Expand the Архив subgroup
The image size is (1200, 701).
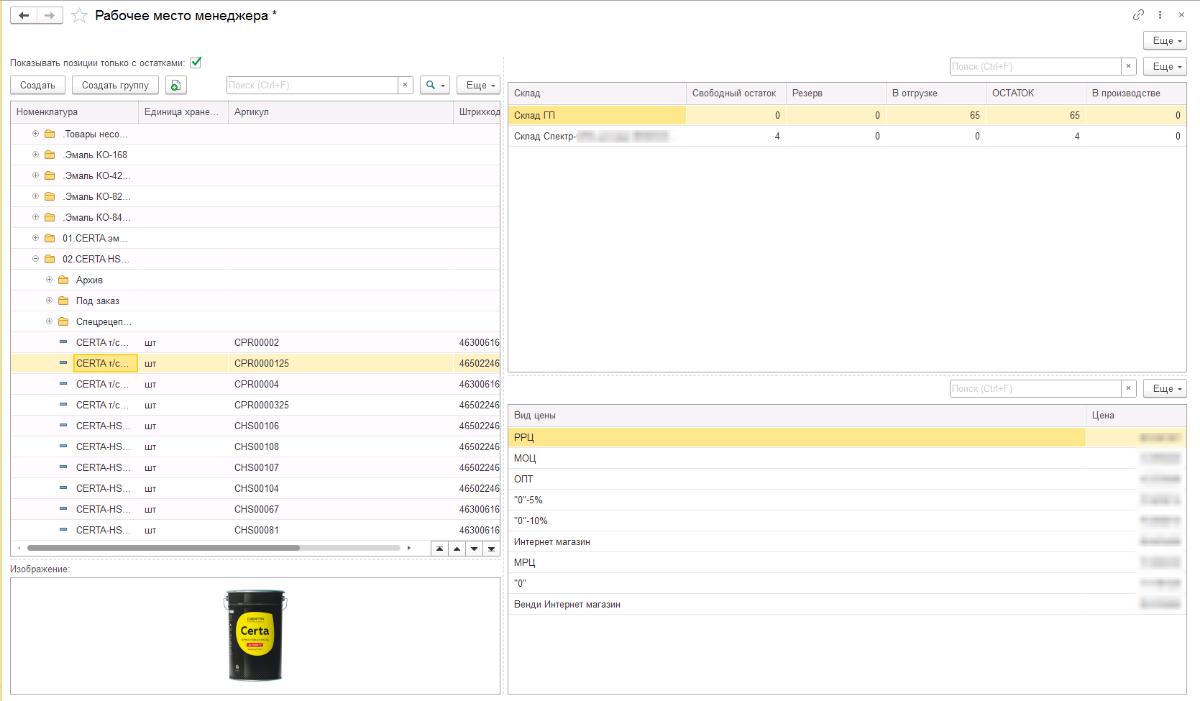(49, 280)
